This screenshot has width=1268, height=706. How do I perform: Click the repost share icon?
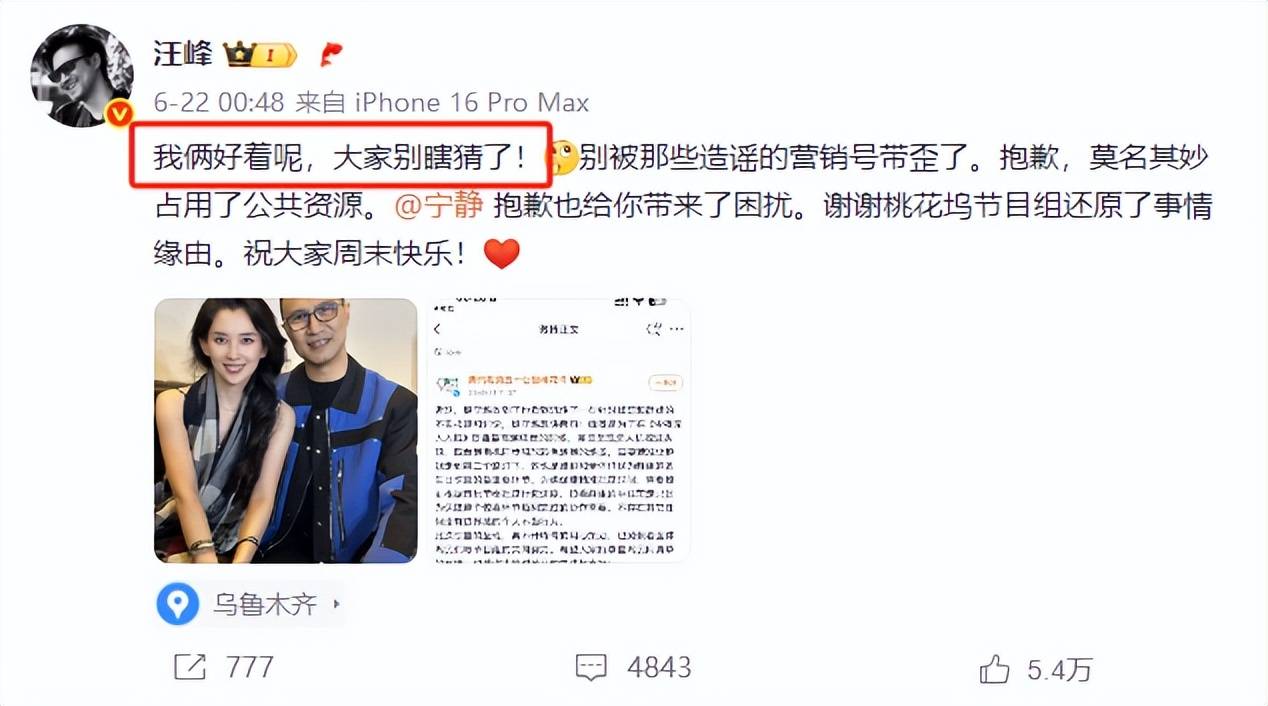click(190, 667)
